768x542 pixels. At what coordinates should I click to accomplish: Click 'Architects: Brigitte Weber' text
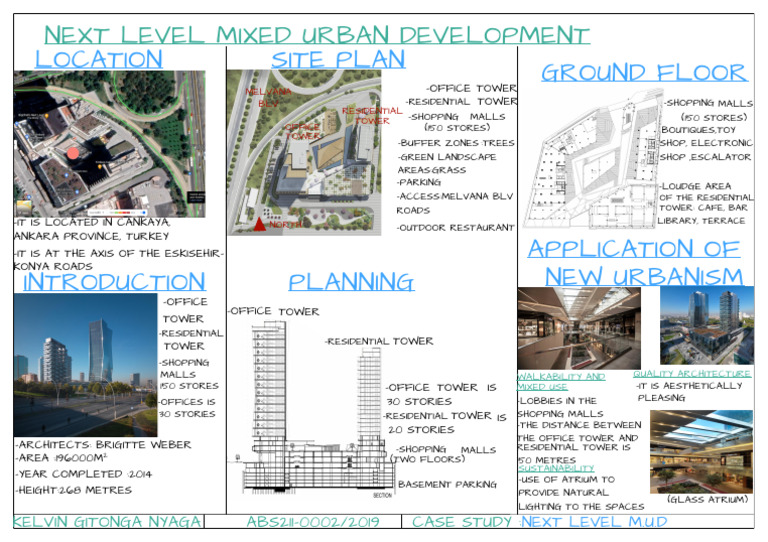[103, 445]
